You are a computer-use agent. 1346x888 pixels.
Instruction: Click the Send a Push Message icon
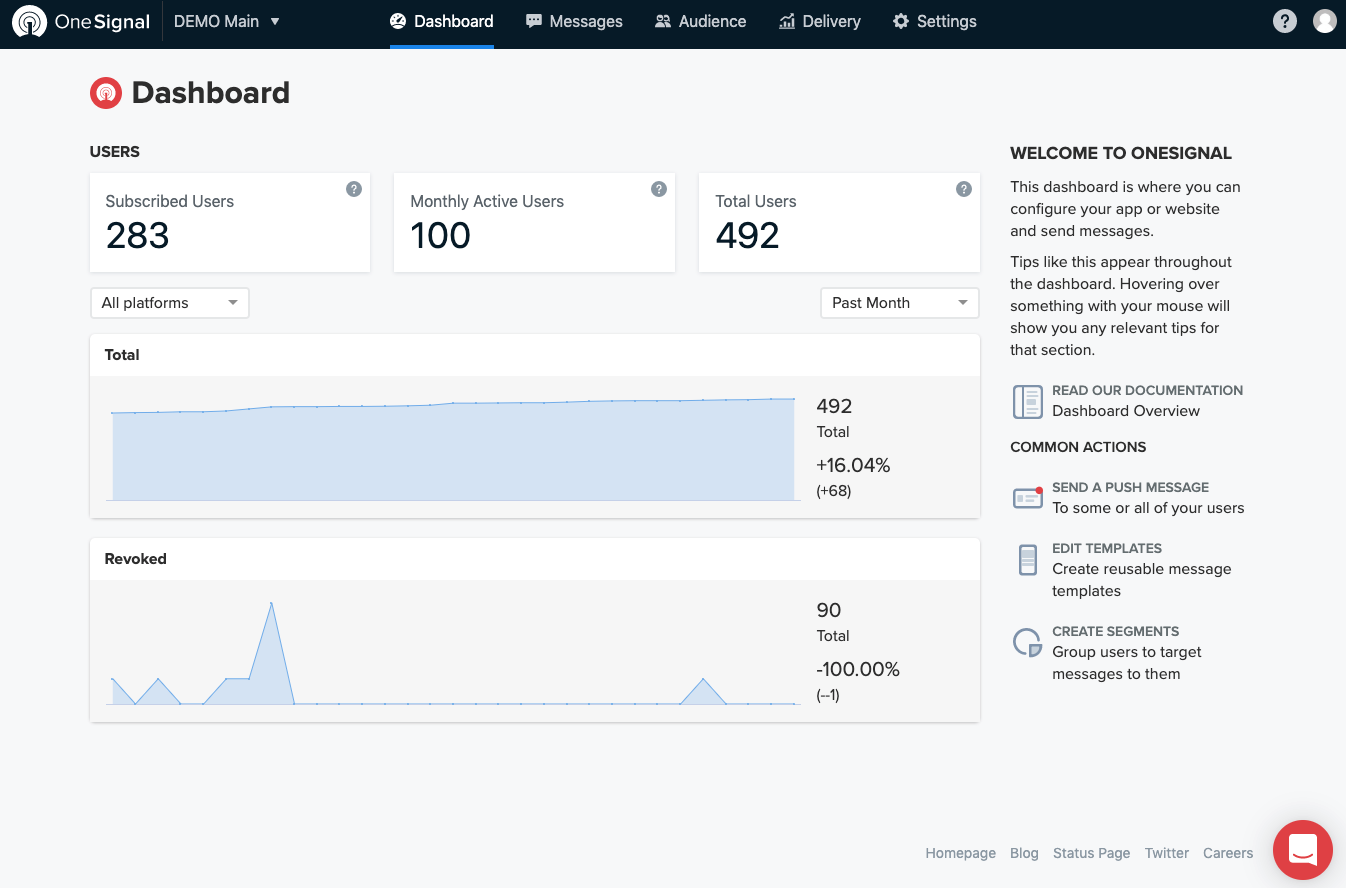[1028, 497]
